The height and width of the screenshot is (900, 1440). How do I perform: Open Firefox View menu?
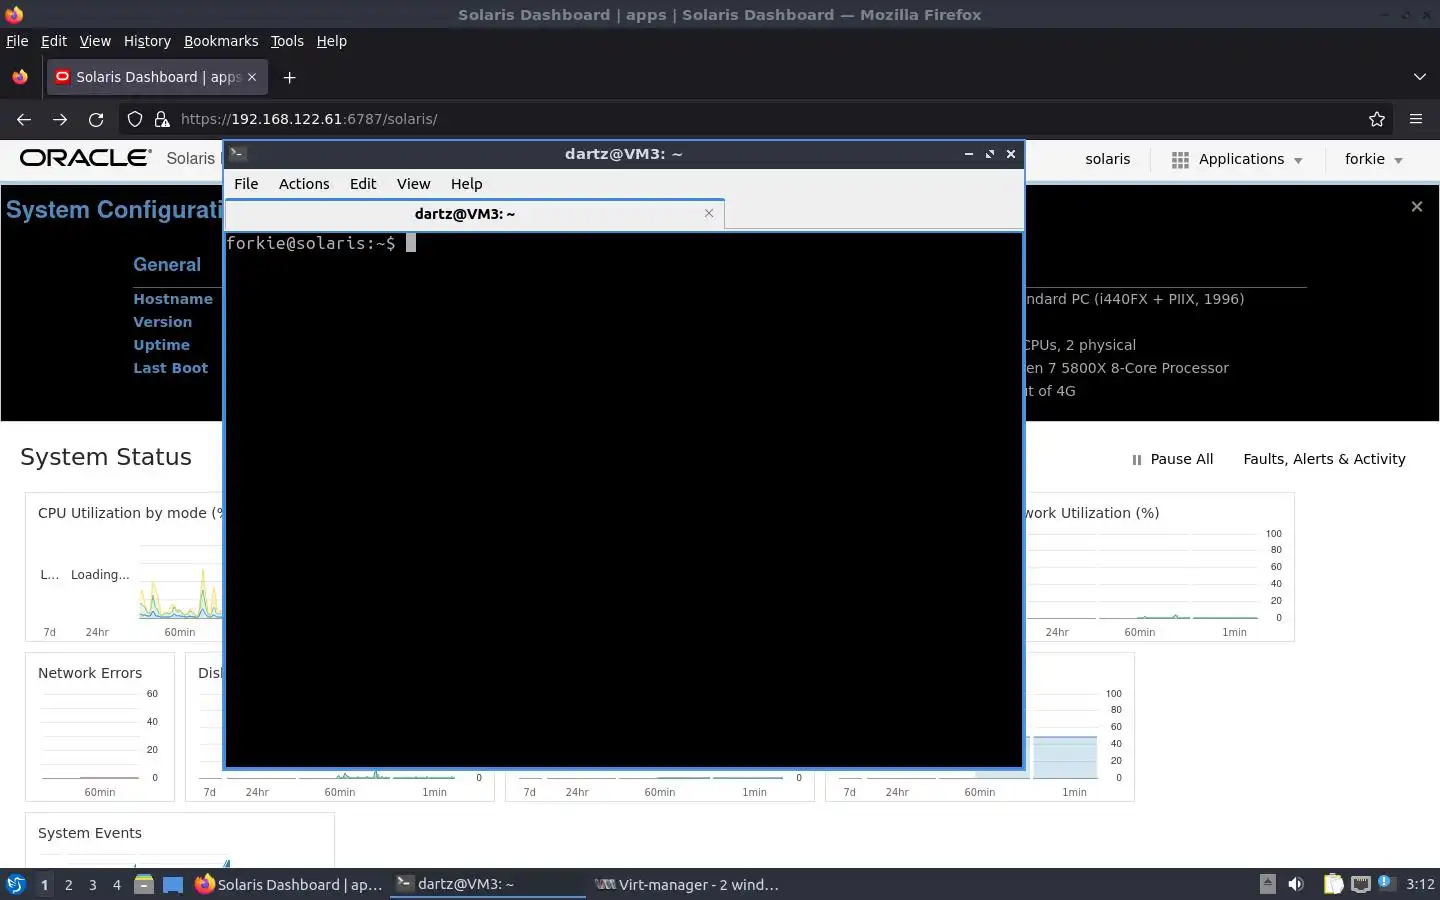(x=95, y=41)
